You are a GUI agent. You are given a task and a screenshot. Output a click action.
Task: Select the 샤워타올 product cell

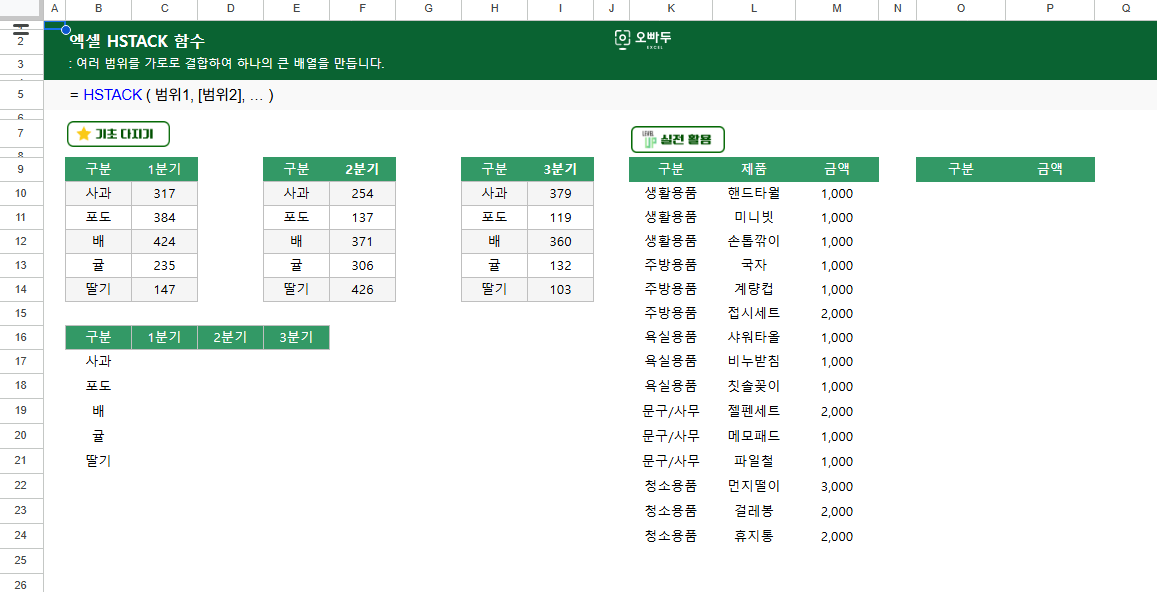[753, 337]
